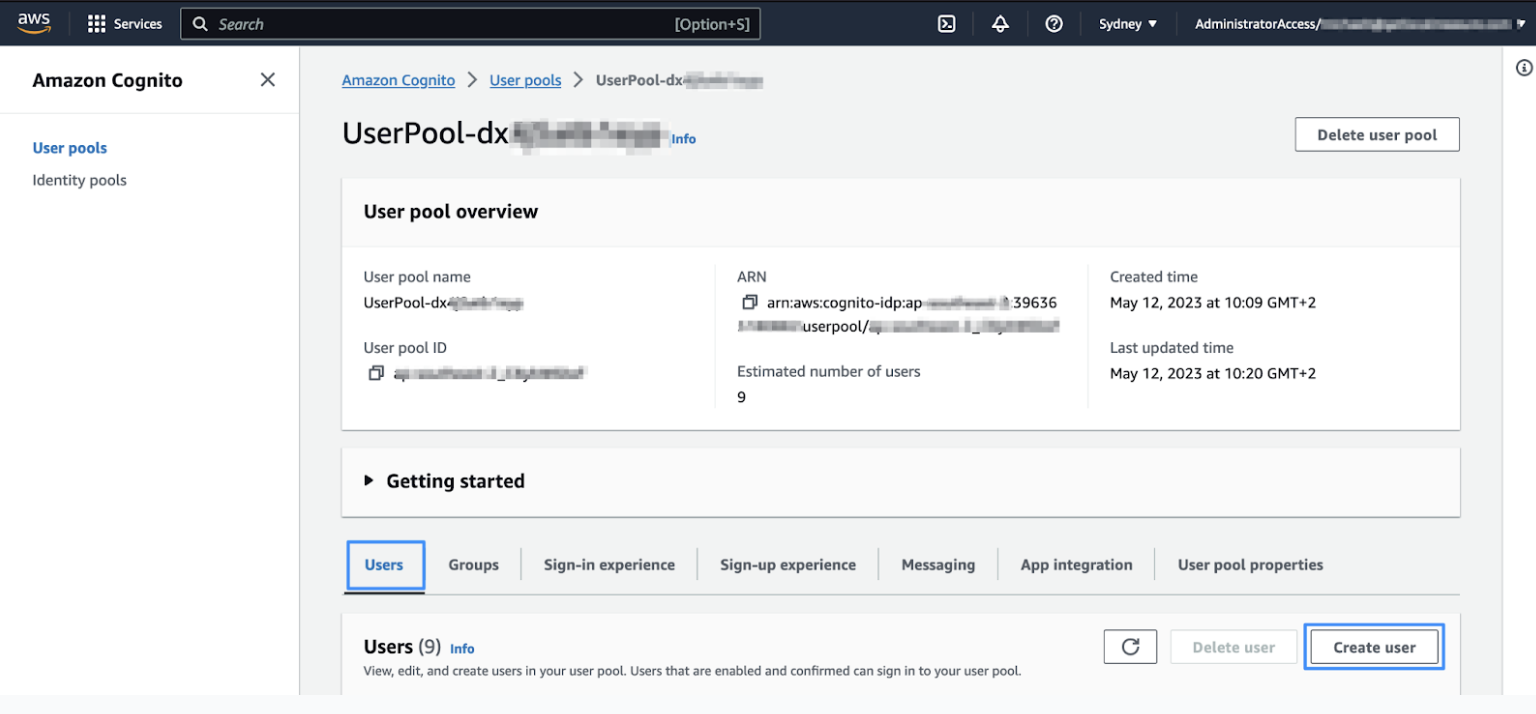Select Identity pools in sidebar
The width and height of the screenshot is (1536, 714).
[x=79, y=180]
